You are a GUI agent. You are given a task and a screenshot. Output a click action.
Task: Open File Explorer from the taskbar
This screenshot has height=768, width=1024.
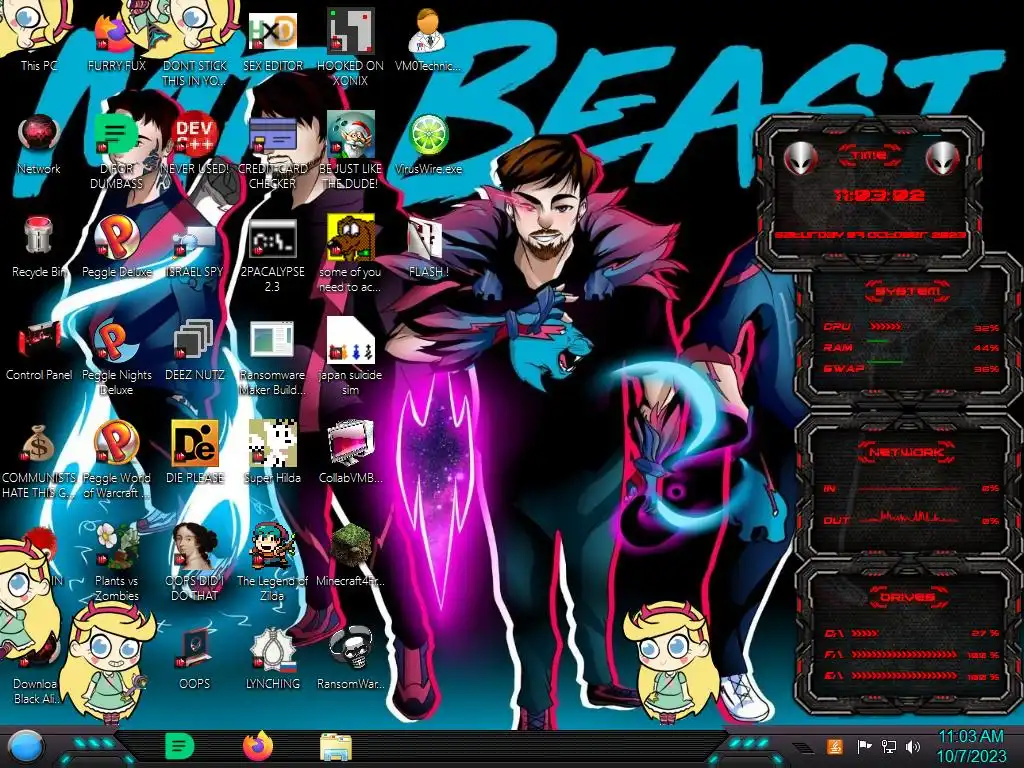click(336, 747)
